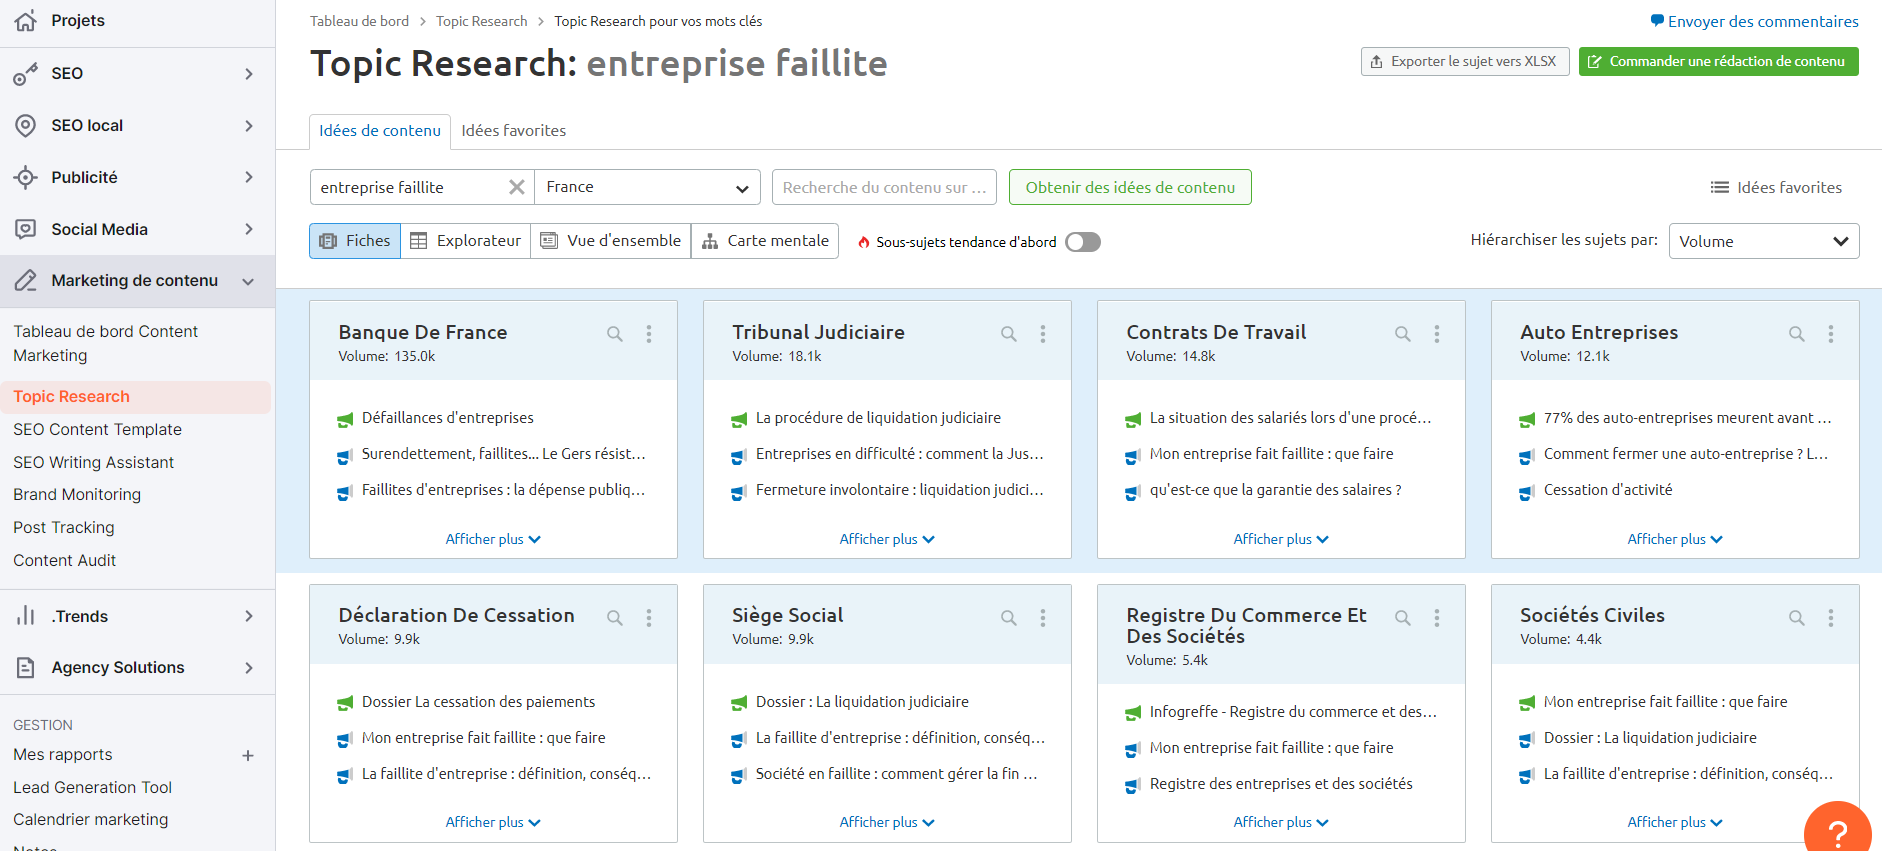Open the France country dropdown
This screenshot has height=851, width=1882.
[648, 187]
